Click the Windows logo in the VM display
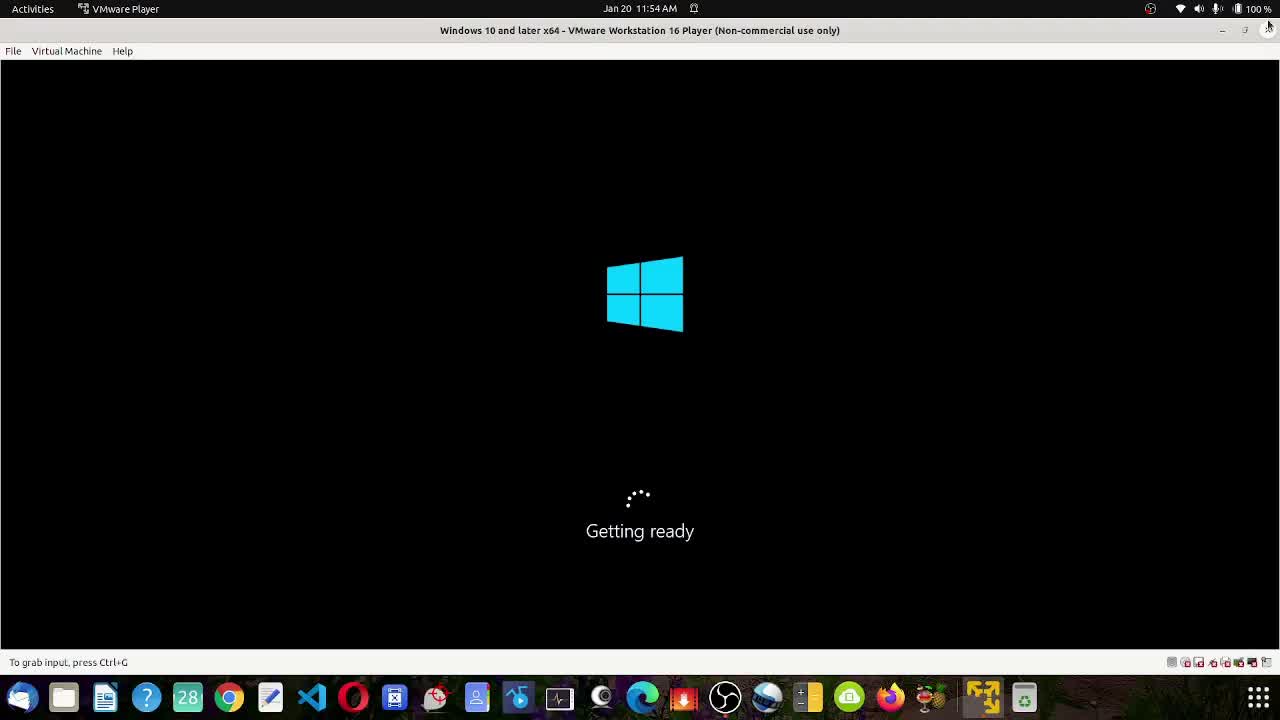The image size is (1280, 720). click(x=645, y=294)
